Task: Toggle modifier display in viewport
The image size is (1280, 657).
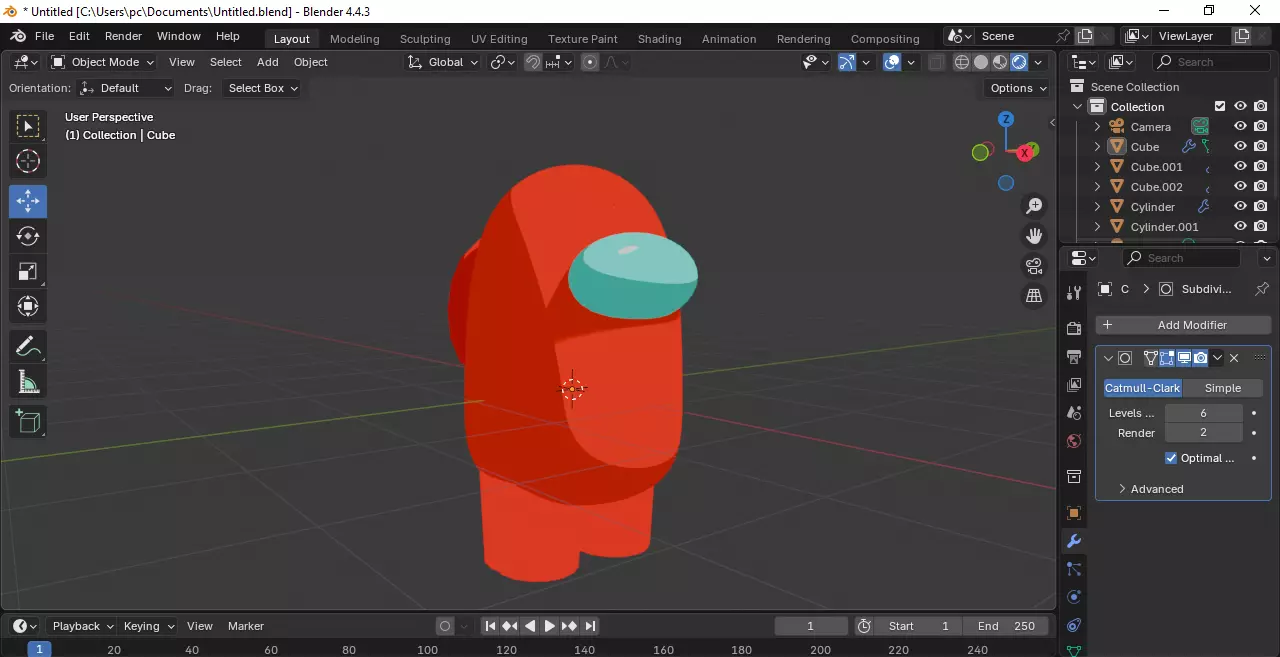Action: 1184,358
